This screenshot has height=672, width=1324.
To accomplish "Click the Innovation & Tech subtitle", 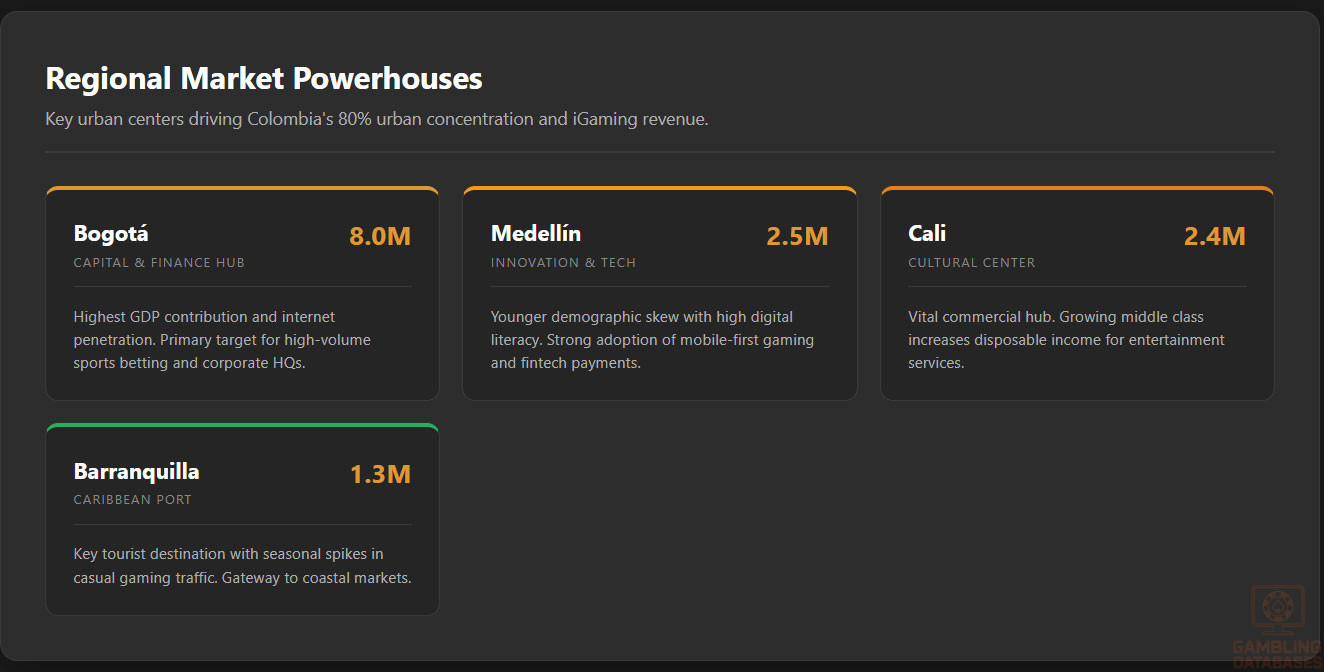I will (563, 263).
